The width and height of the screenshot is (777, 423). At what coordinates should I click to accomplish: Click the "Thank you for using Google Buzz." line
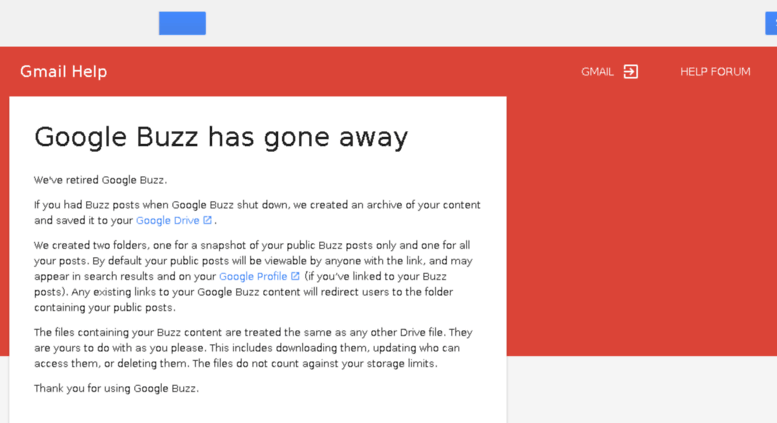[x=116, y=388]
